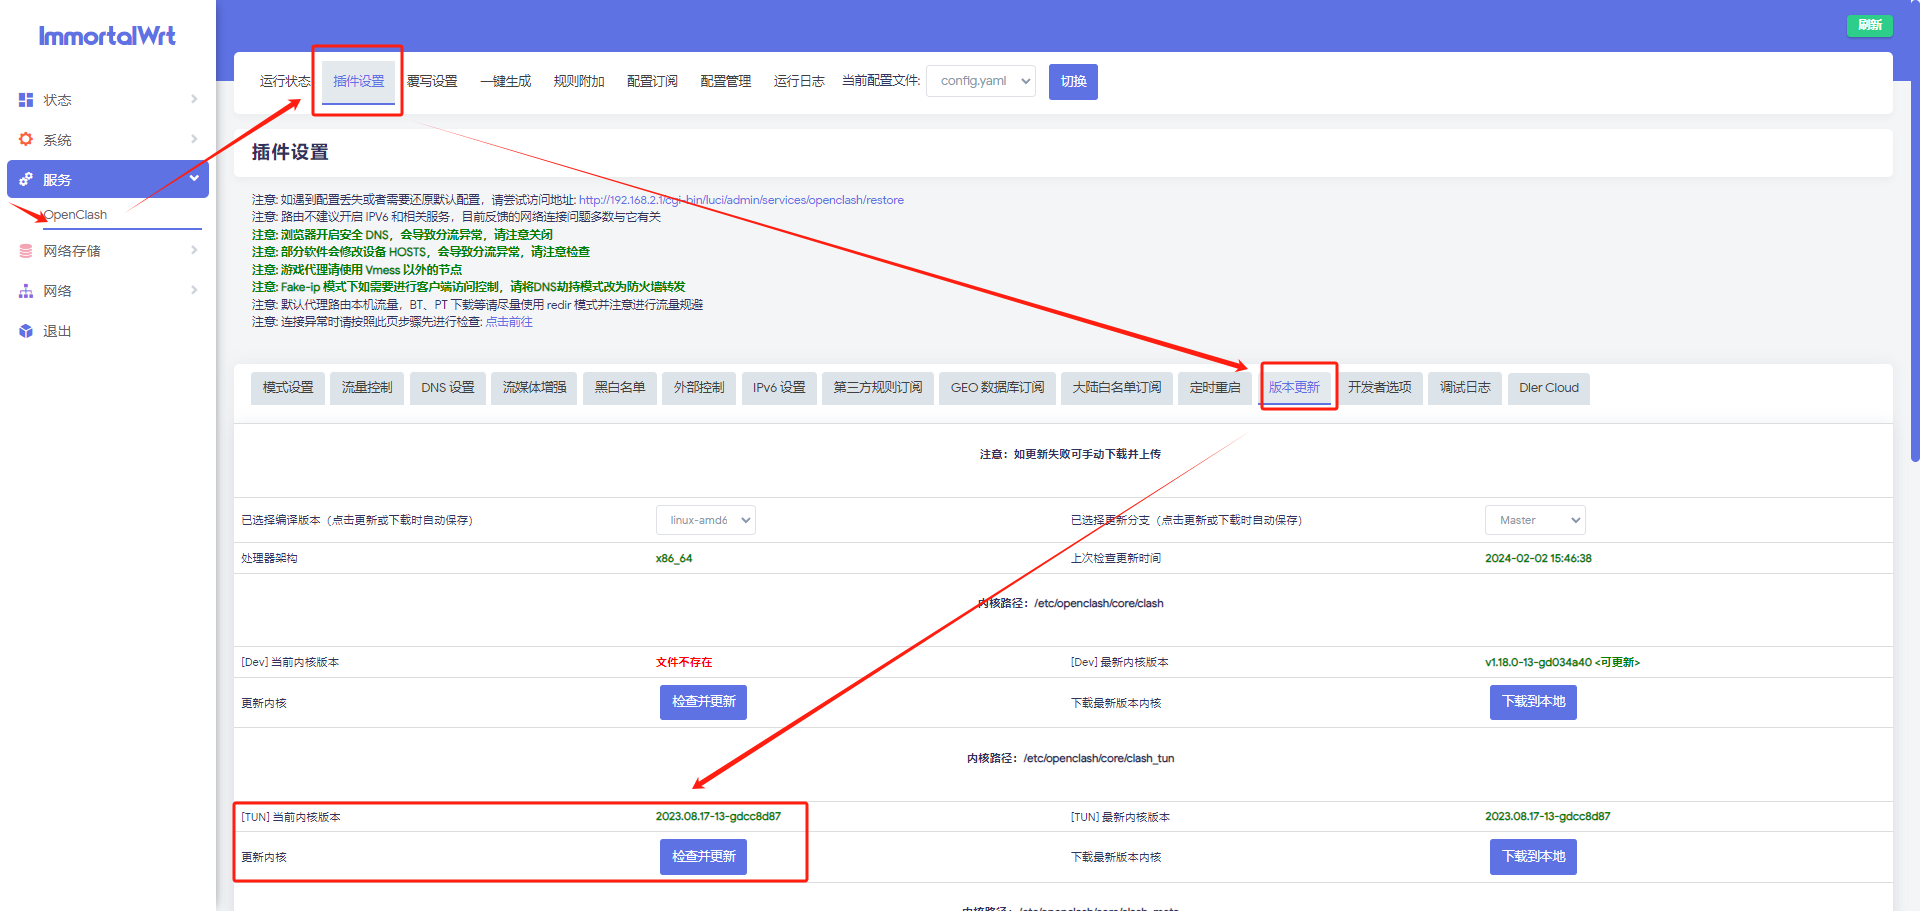The image size is (1920, 911).
Task: Click the 切换 switch config button
Action: click(x=1073, y=81)
